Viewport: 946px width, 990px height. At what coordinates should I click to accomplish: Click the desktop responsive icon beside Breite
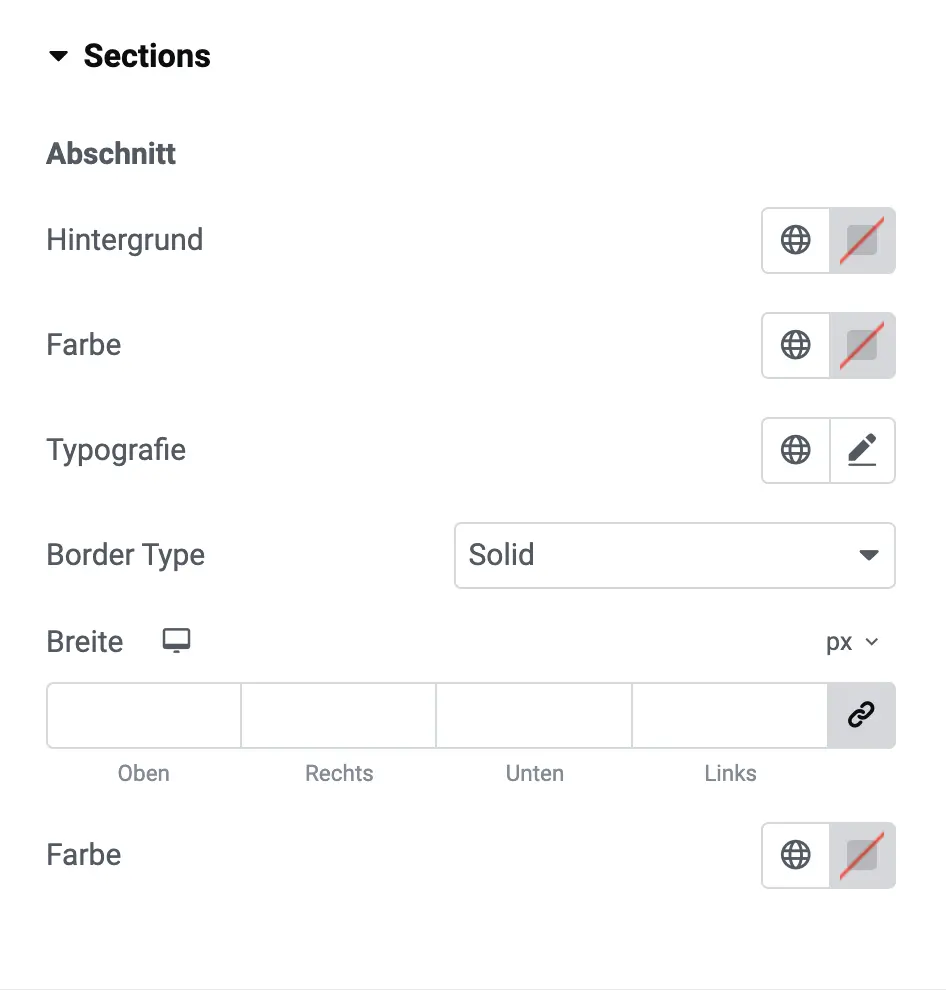[176, 641]
